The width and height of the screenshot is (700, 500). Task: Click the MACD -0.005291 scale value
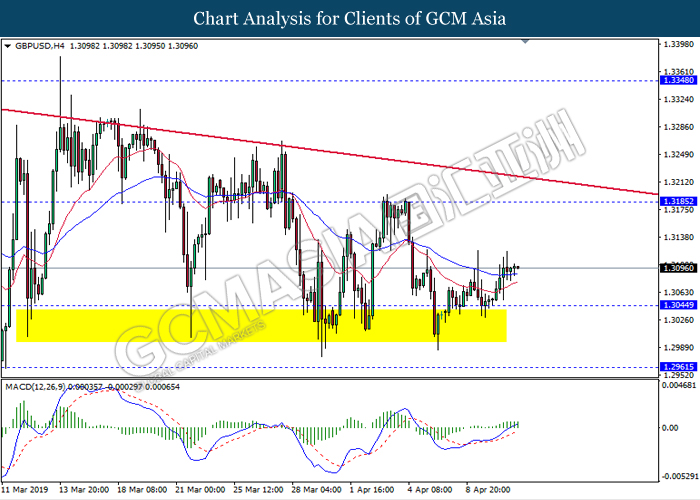[x=680, y=476]
